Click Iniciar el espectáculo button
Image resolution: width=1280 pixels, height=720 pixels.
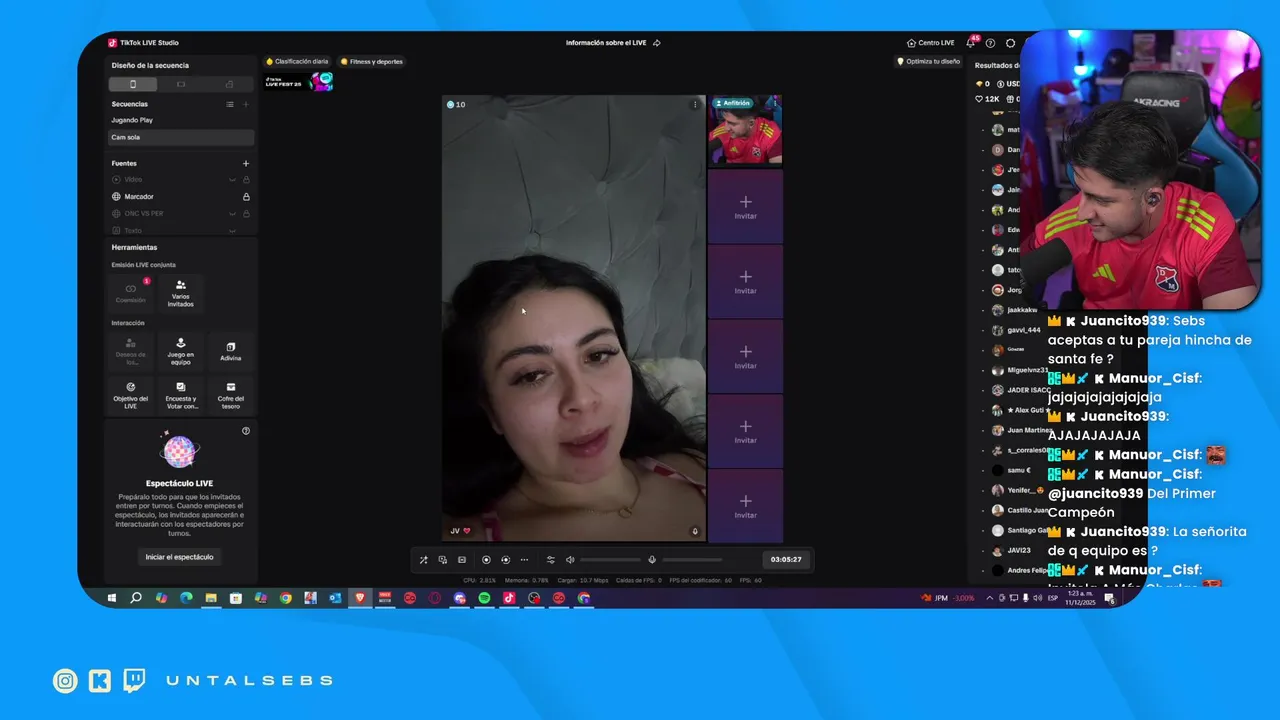point(179,557)
